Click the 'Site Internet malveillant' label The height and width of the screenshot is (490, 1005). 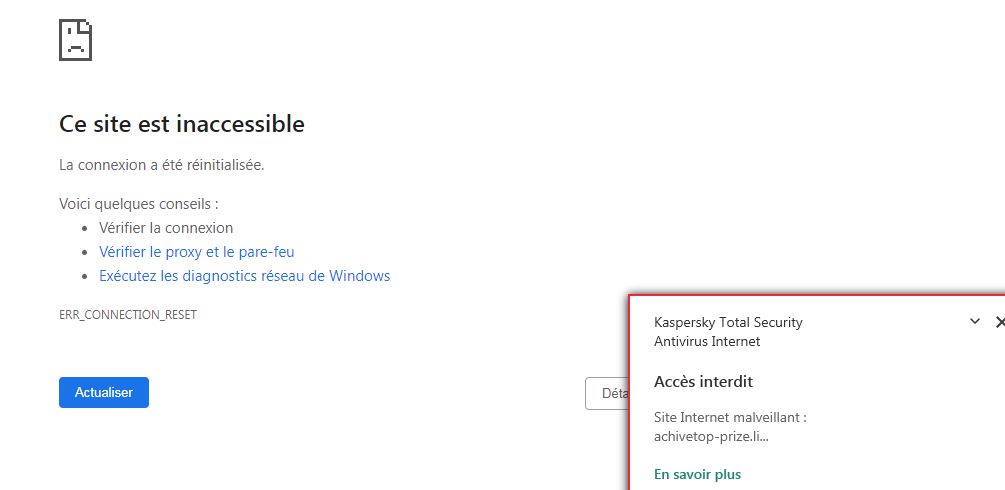click(x=729, y=417)
